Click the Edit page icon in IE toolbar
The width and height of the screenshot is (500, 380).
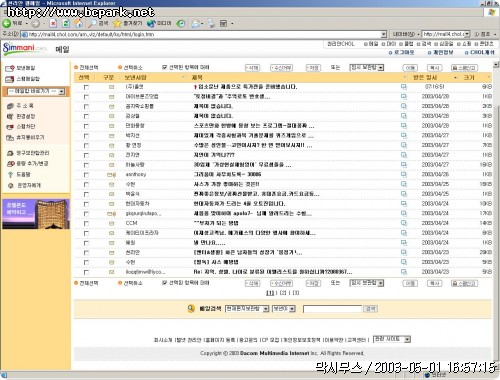click(224, 23)
